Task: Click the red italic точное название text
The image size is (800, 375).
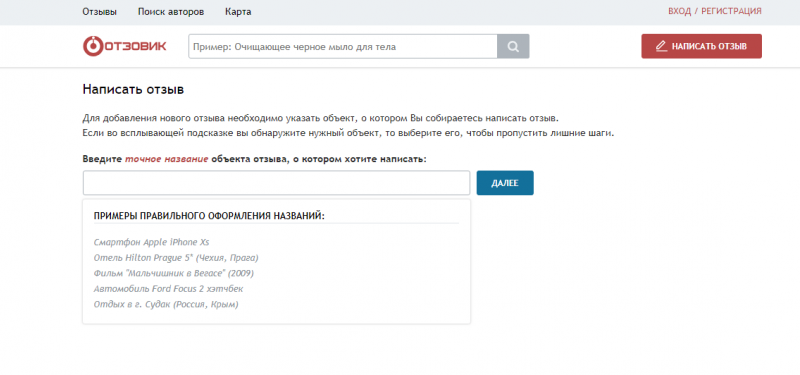Action: 167,159
